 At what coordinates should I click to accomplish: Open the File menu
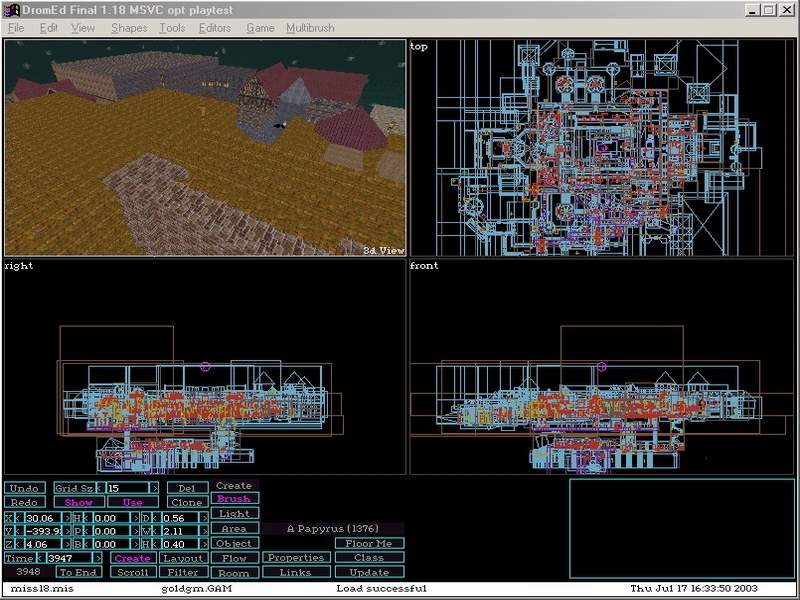(x=16, y=28)
